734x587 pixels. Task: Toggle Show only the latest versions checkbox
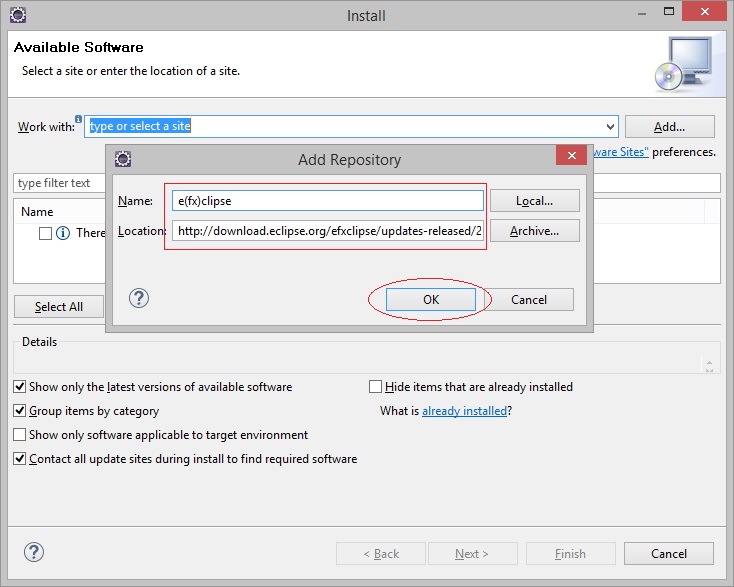click(x=20, y=387)
